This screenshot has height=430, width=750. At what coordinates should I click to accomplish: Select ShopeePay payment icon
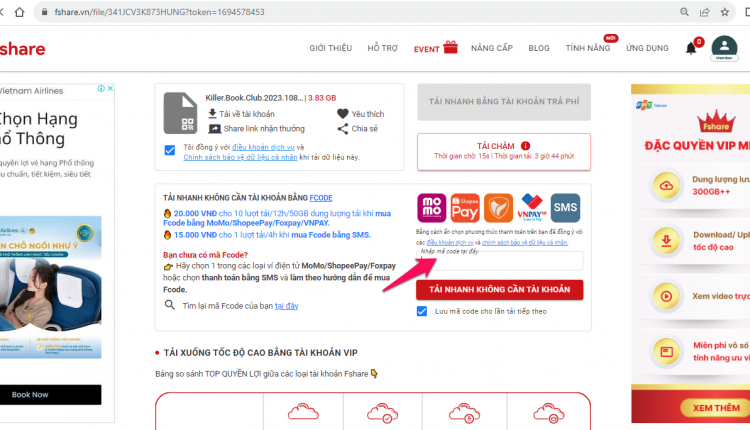pos(465,208)
